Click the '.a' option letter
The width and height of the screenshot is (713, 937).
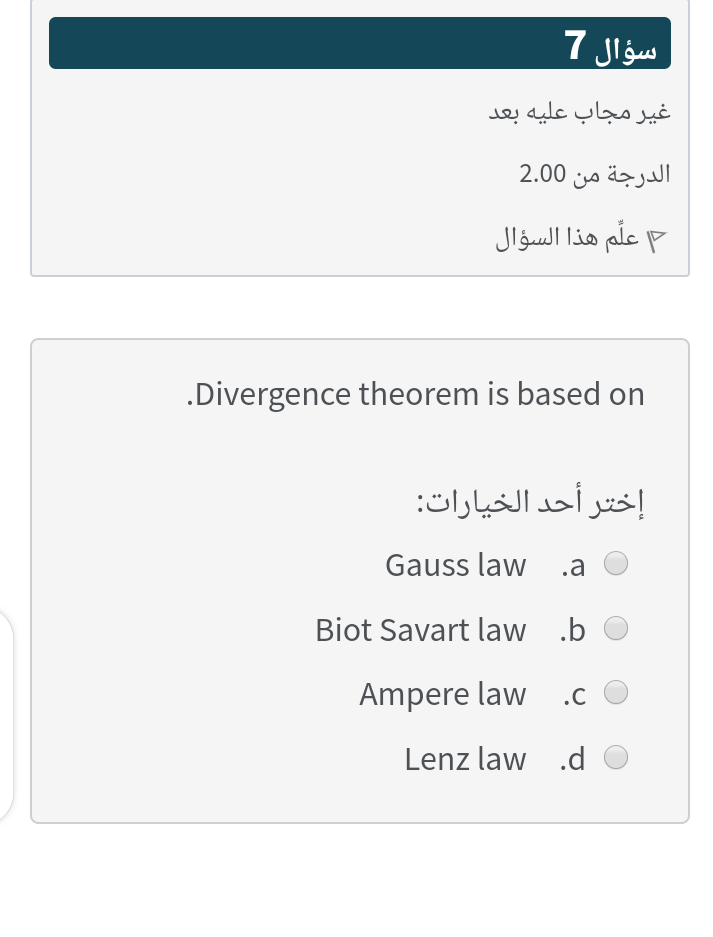(x=572, y=566)
